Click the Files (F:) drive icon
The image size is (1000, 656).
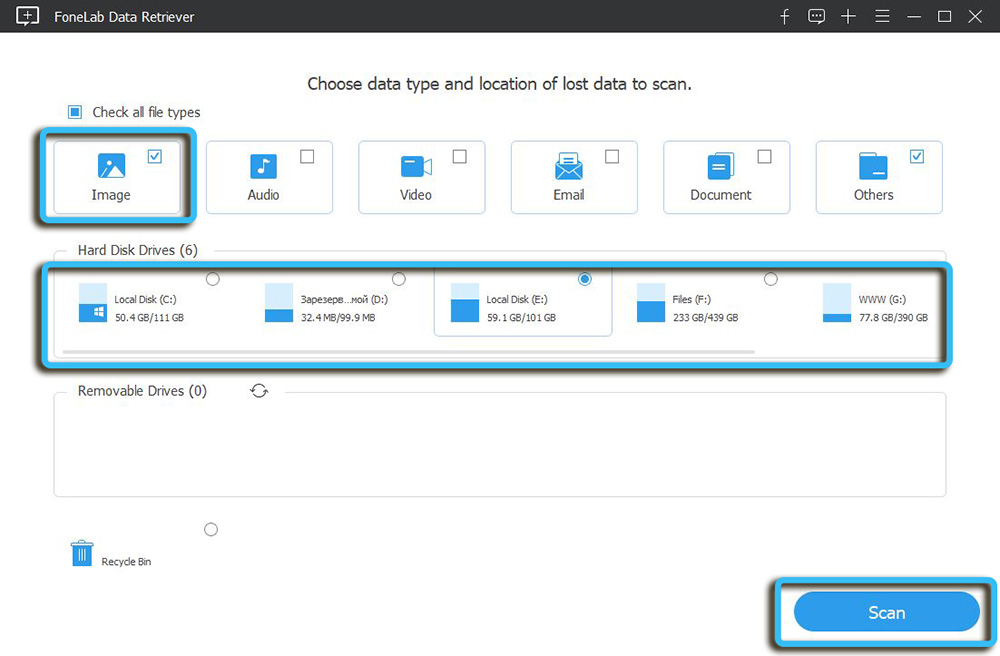tap(651, 303)
